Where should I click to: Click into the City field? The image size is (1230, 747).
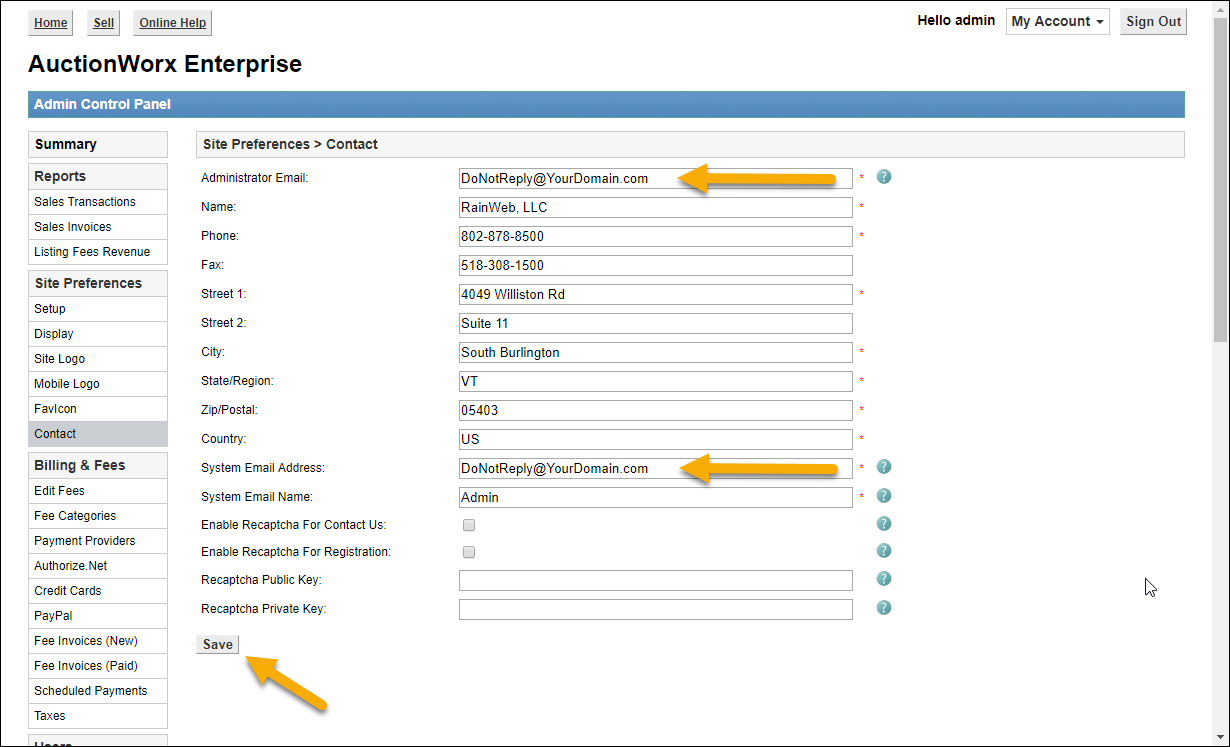656,352
